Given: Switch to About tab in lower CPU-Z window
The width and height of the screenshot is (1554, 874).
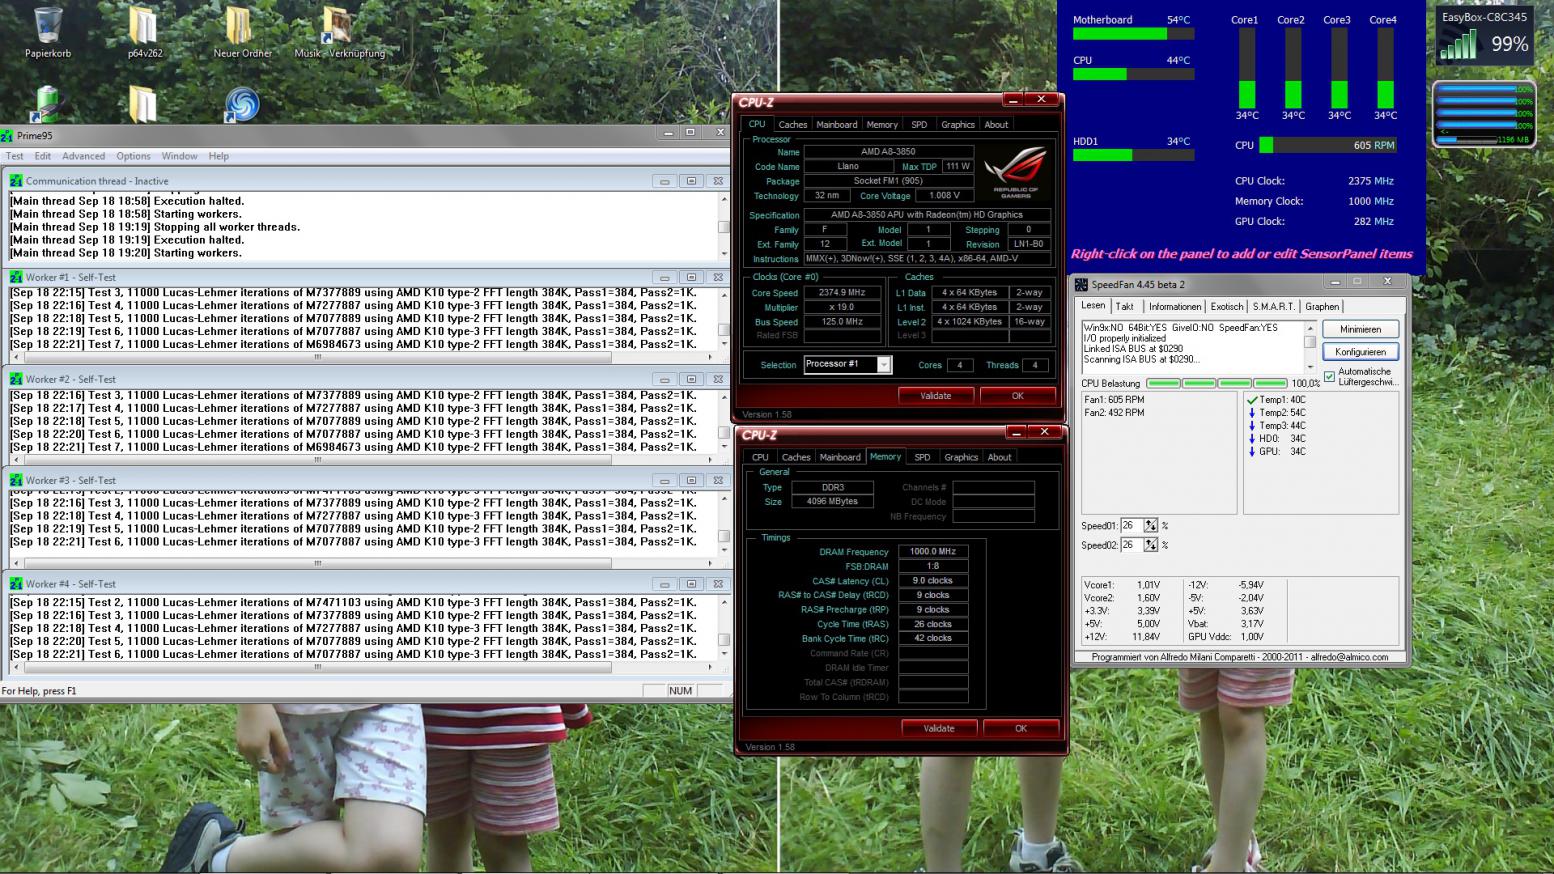Looking at the screenshot, I should click(x=1000, y=457).
